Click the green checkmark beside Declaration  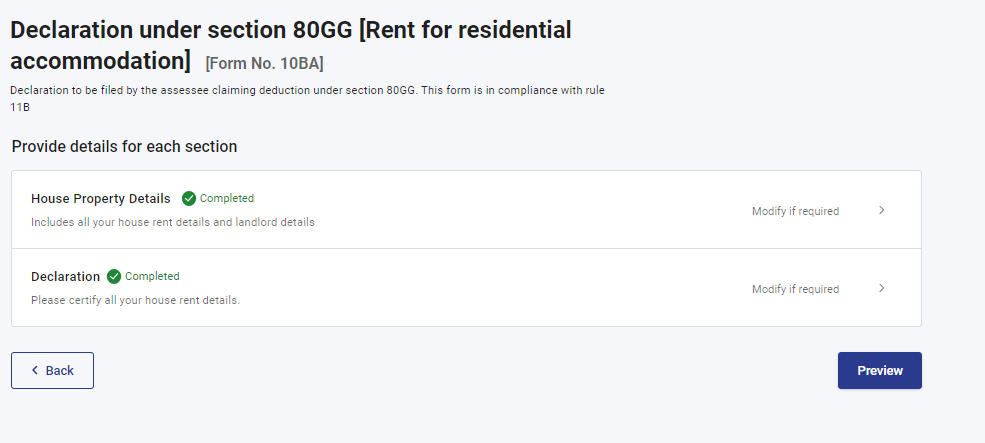(114, 276)
